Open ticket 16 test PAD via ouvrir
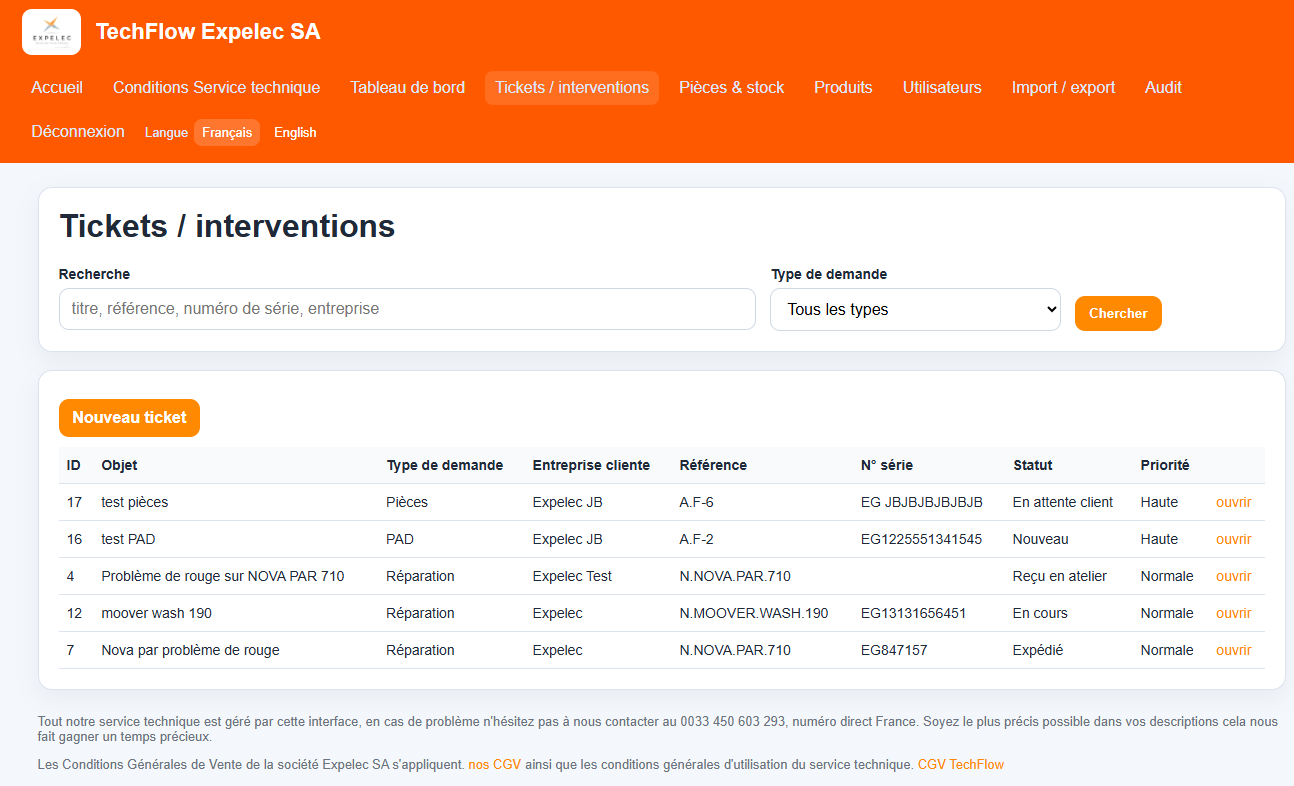This screenshot has height=786, width=1294. click(1233, 539)
